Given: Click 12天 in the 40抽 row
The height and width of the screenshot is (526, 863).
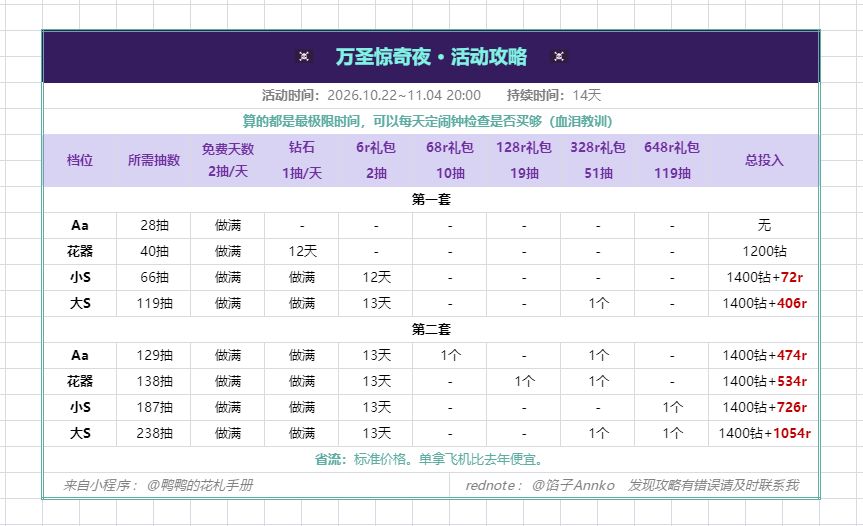Looking at the screenshot, I should [302, 251].
